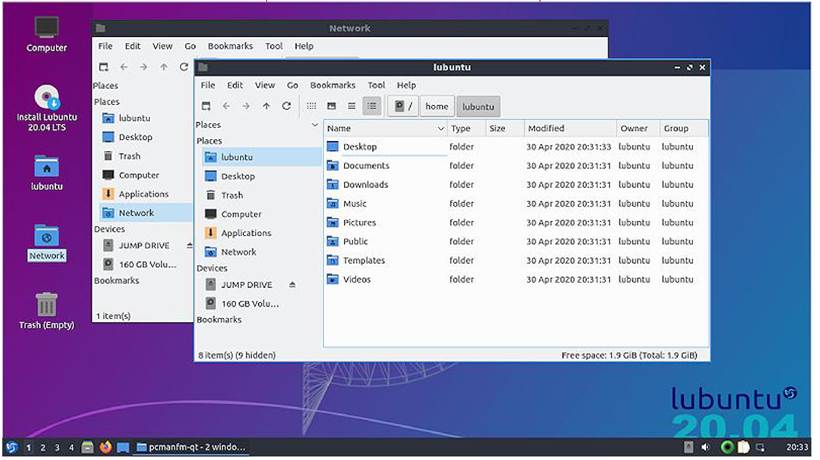Open new tab icon in lubuntu window toolbar

tap(206, 106)
